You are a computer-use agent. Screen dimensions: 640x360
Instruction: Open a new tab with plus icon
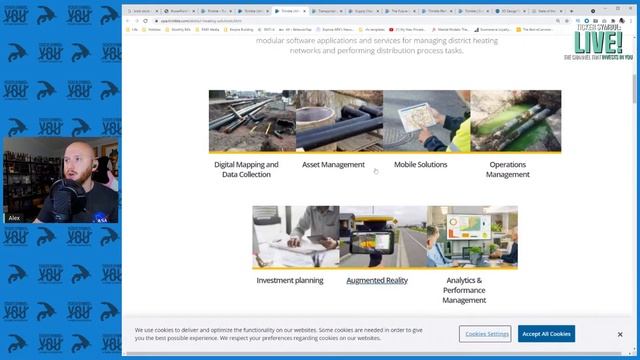tap(571, 11)
